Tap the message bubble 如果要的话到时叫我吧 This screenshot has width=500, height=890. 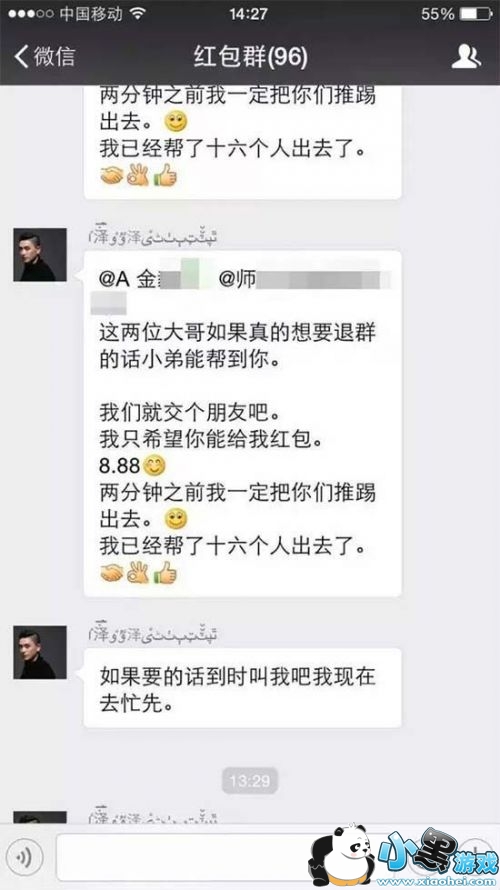(x=243, y=688)
